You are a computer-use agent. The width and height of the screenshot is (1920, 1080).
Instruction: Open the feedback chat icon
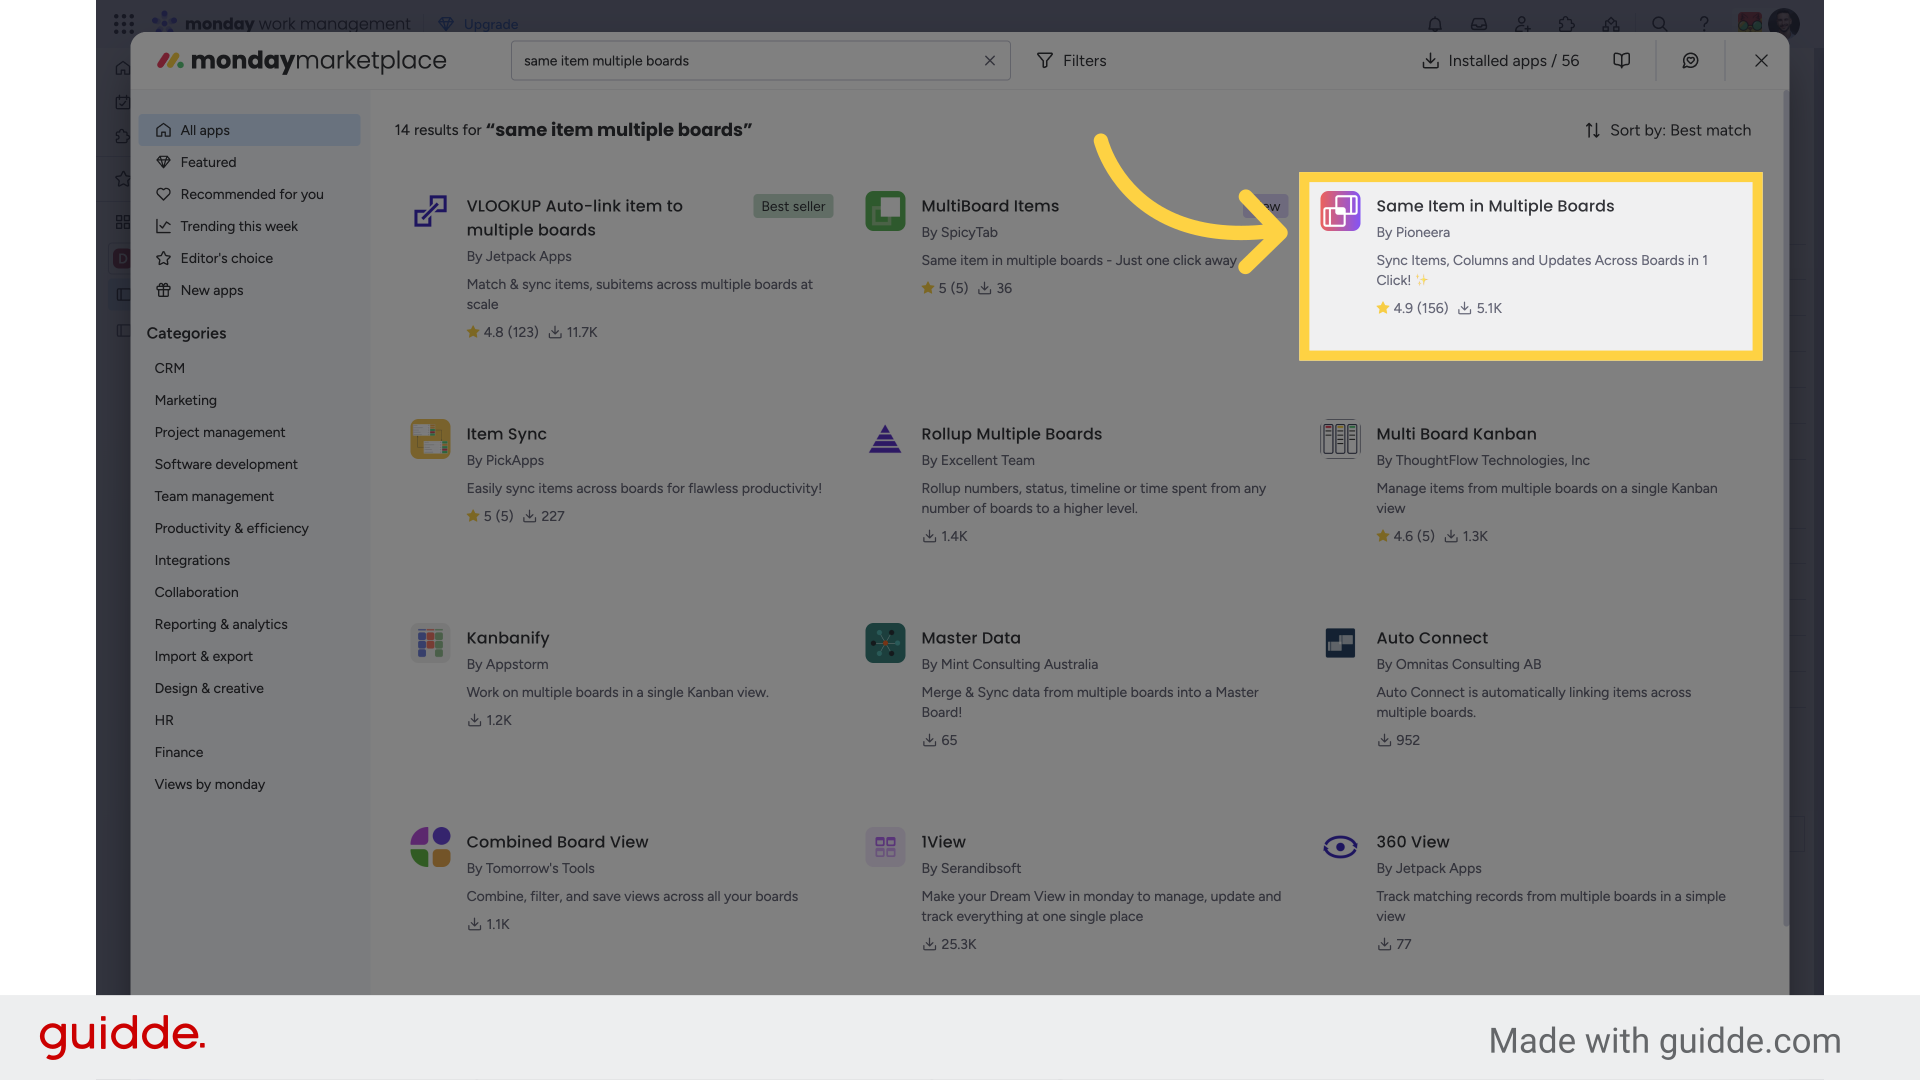(1690, 61)
